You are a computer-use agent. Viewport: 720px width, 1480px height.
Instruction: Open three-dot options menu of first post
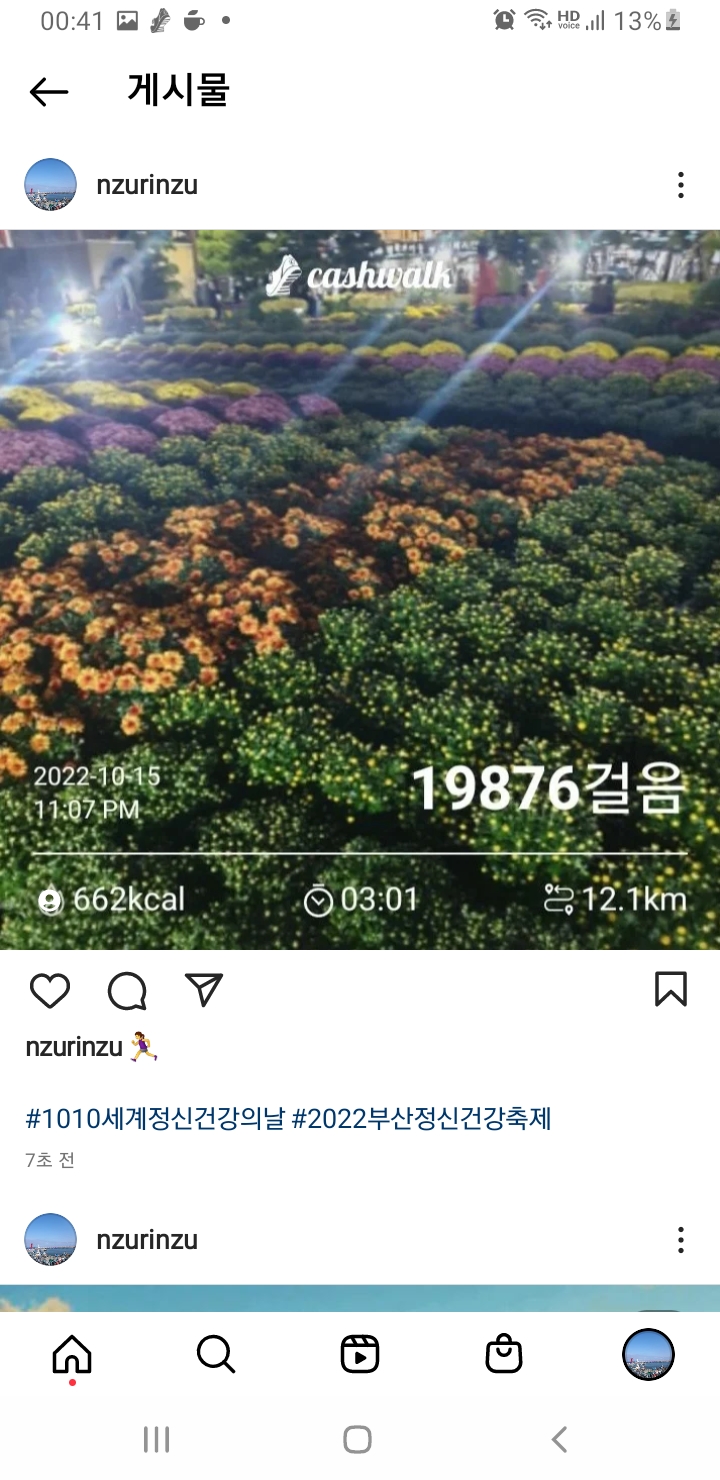click(680, 185)
